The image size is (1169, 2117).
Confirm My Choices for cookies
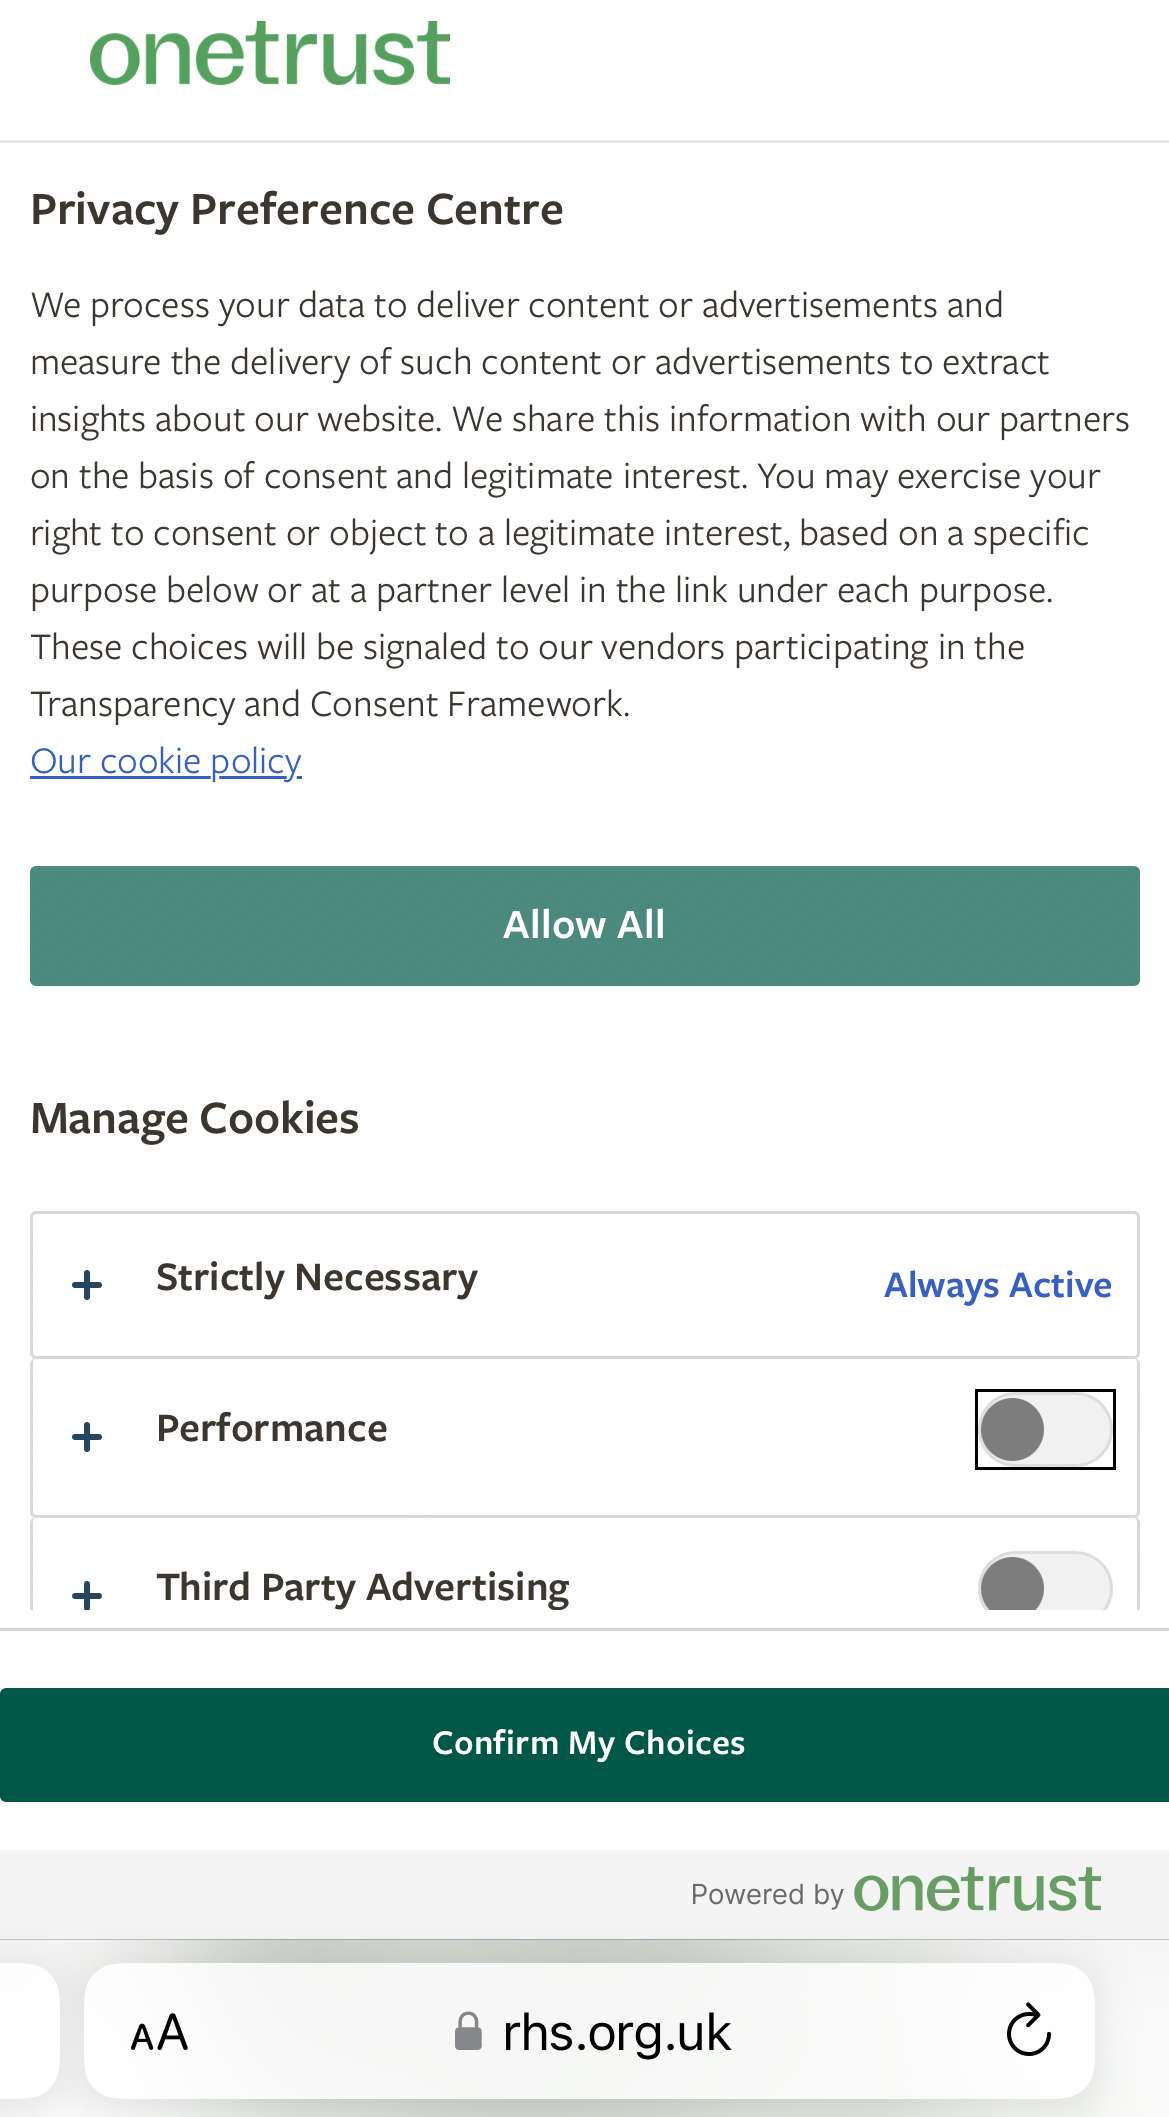588,1743
